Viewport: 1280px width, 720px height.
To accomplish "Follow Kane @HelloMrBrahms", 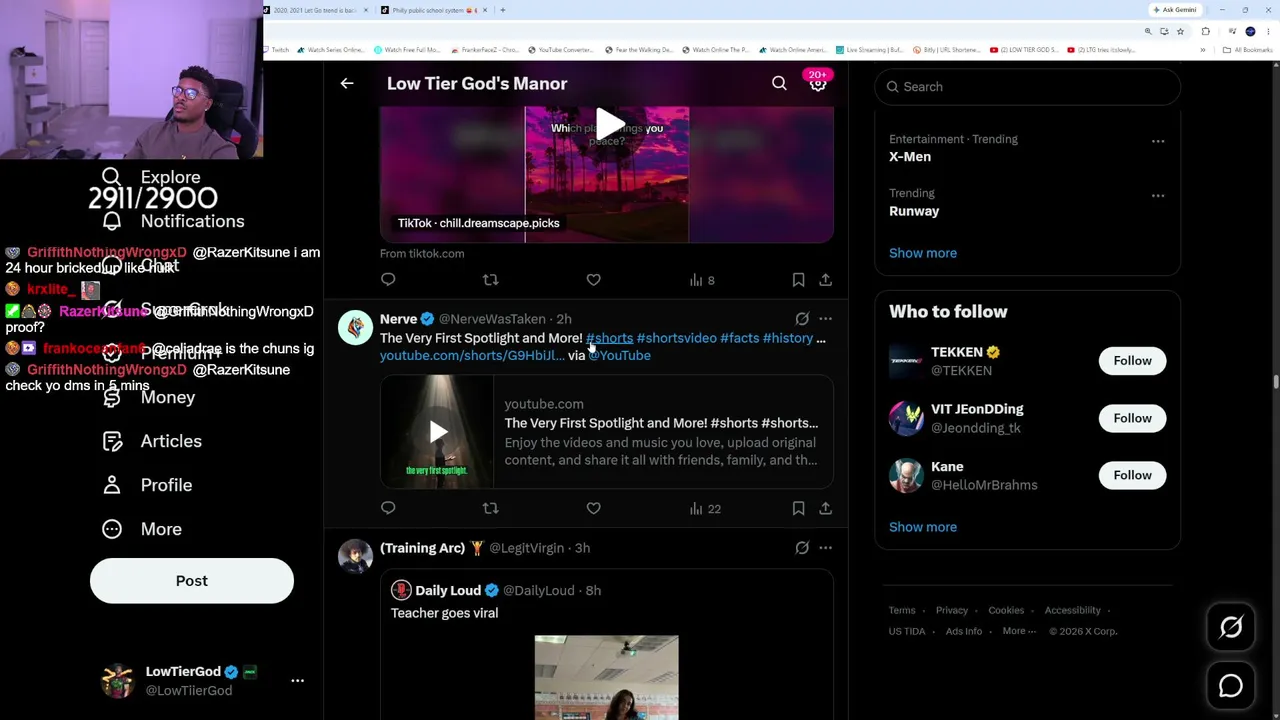I will [x=1132, y=475].
